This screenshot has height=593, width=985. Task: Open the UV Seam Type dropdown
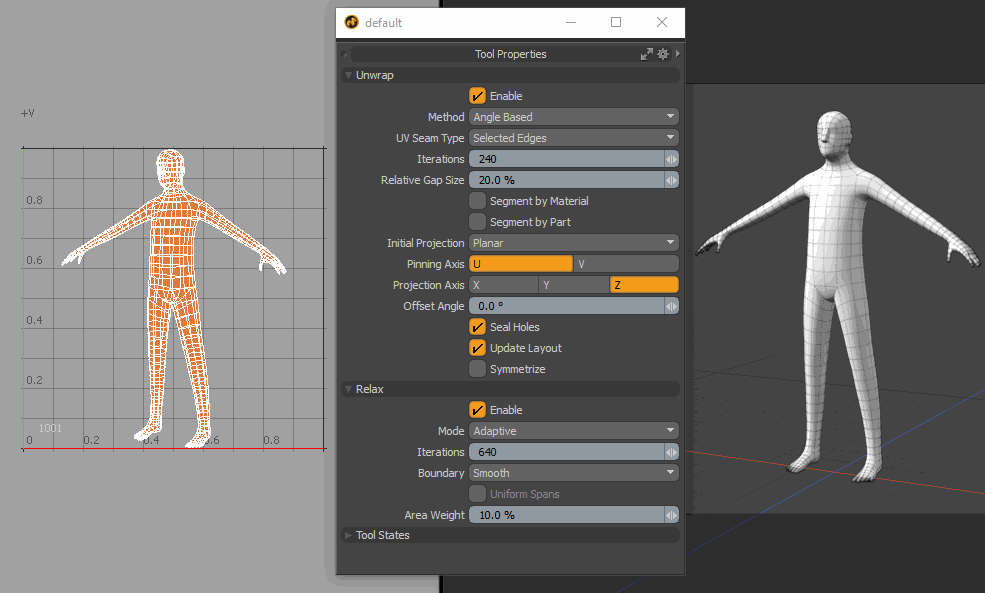573,137
